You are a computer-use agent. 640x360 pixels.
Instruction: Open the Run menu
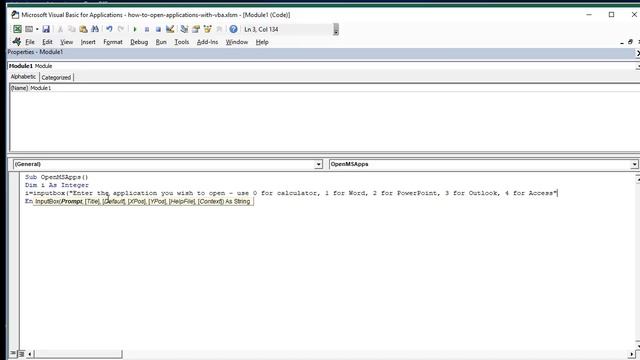pos(161,42)
